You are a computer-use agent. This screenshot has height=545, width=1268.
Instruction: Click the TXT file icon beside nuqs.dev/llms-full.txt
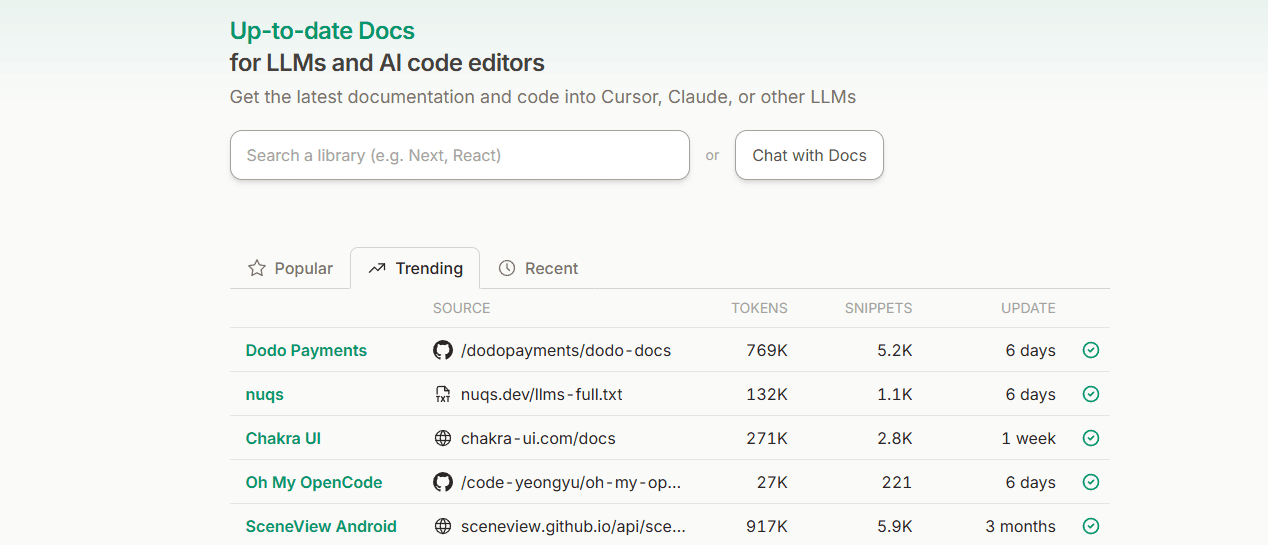point(443,394)
